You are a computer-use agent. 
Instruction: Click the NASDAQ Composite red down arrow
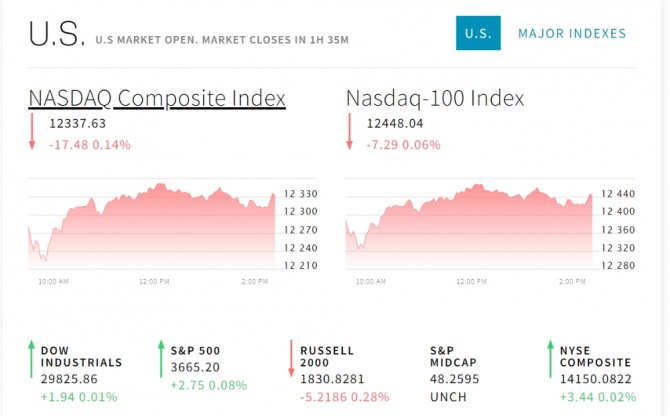pos(32,132)
